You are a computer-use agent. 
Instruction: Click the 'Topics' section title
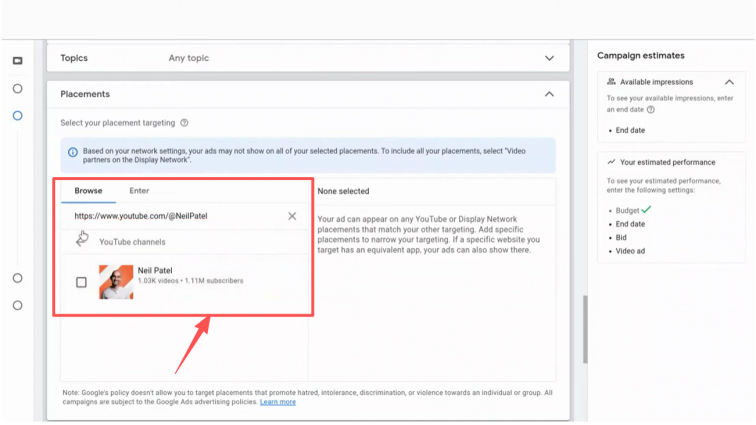click(74, 58)
